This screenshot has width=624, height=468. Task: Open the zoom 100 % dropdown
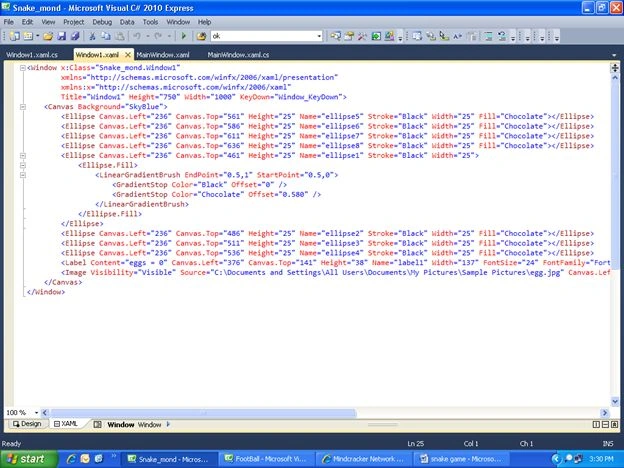click(36, 413)
